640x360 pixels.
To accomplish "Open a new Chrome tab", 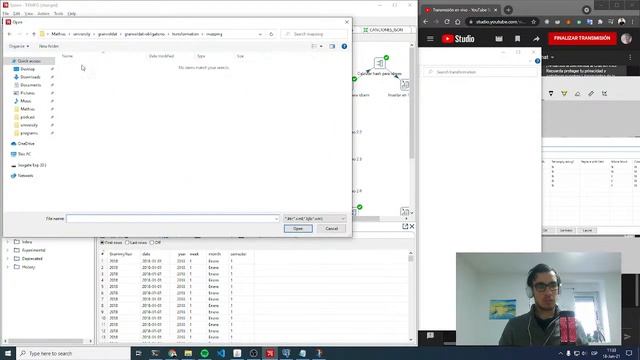I will (508, 10).
